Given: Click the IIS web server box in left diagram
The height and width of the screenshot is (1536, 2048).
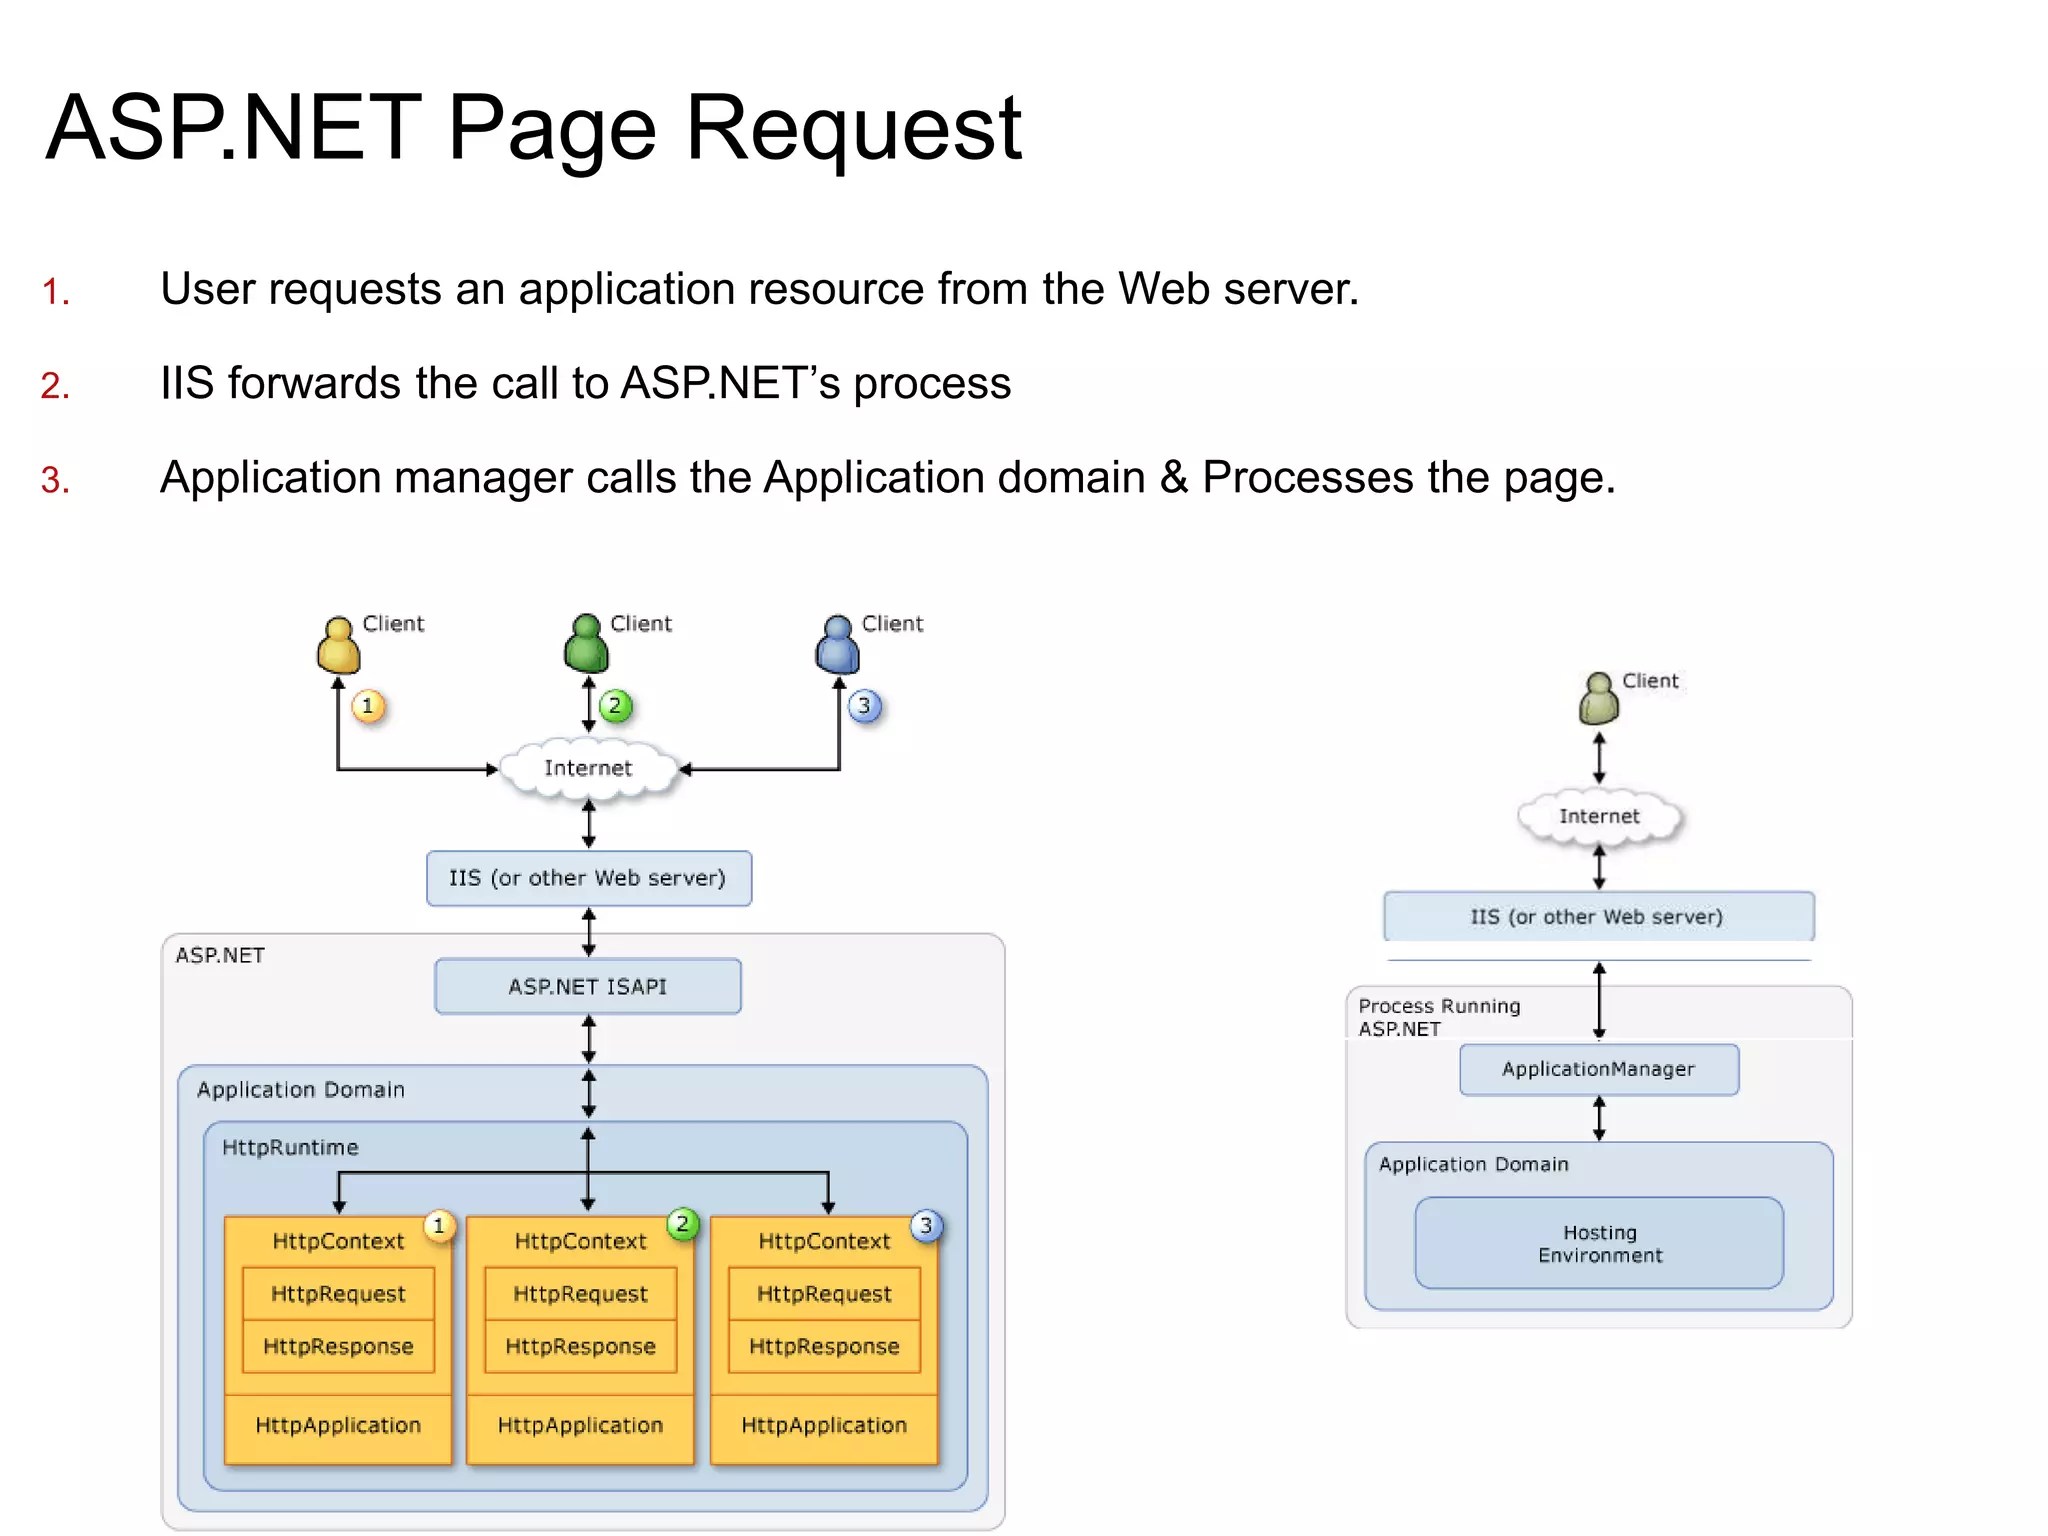Looking at the screenshot, I should pos(588,878).
